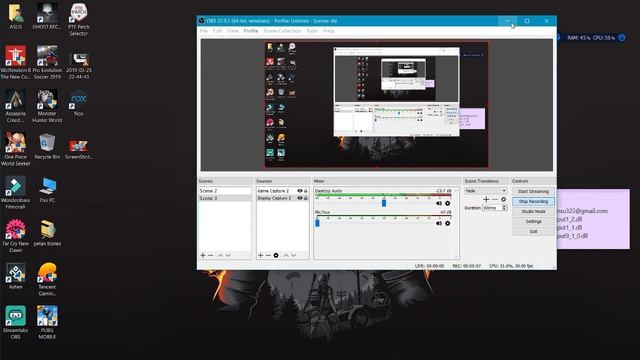Image resolution: width=640 pixels, height=360 pixels.
Task: Open PTE Patch Selector desktop icon
Action: pos(79,19)
